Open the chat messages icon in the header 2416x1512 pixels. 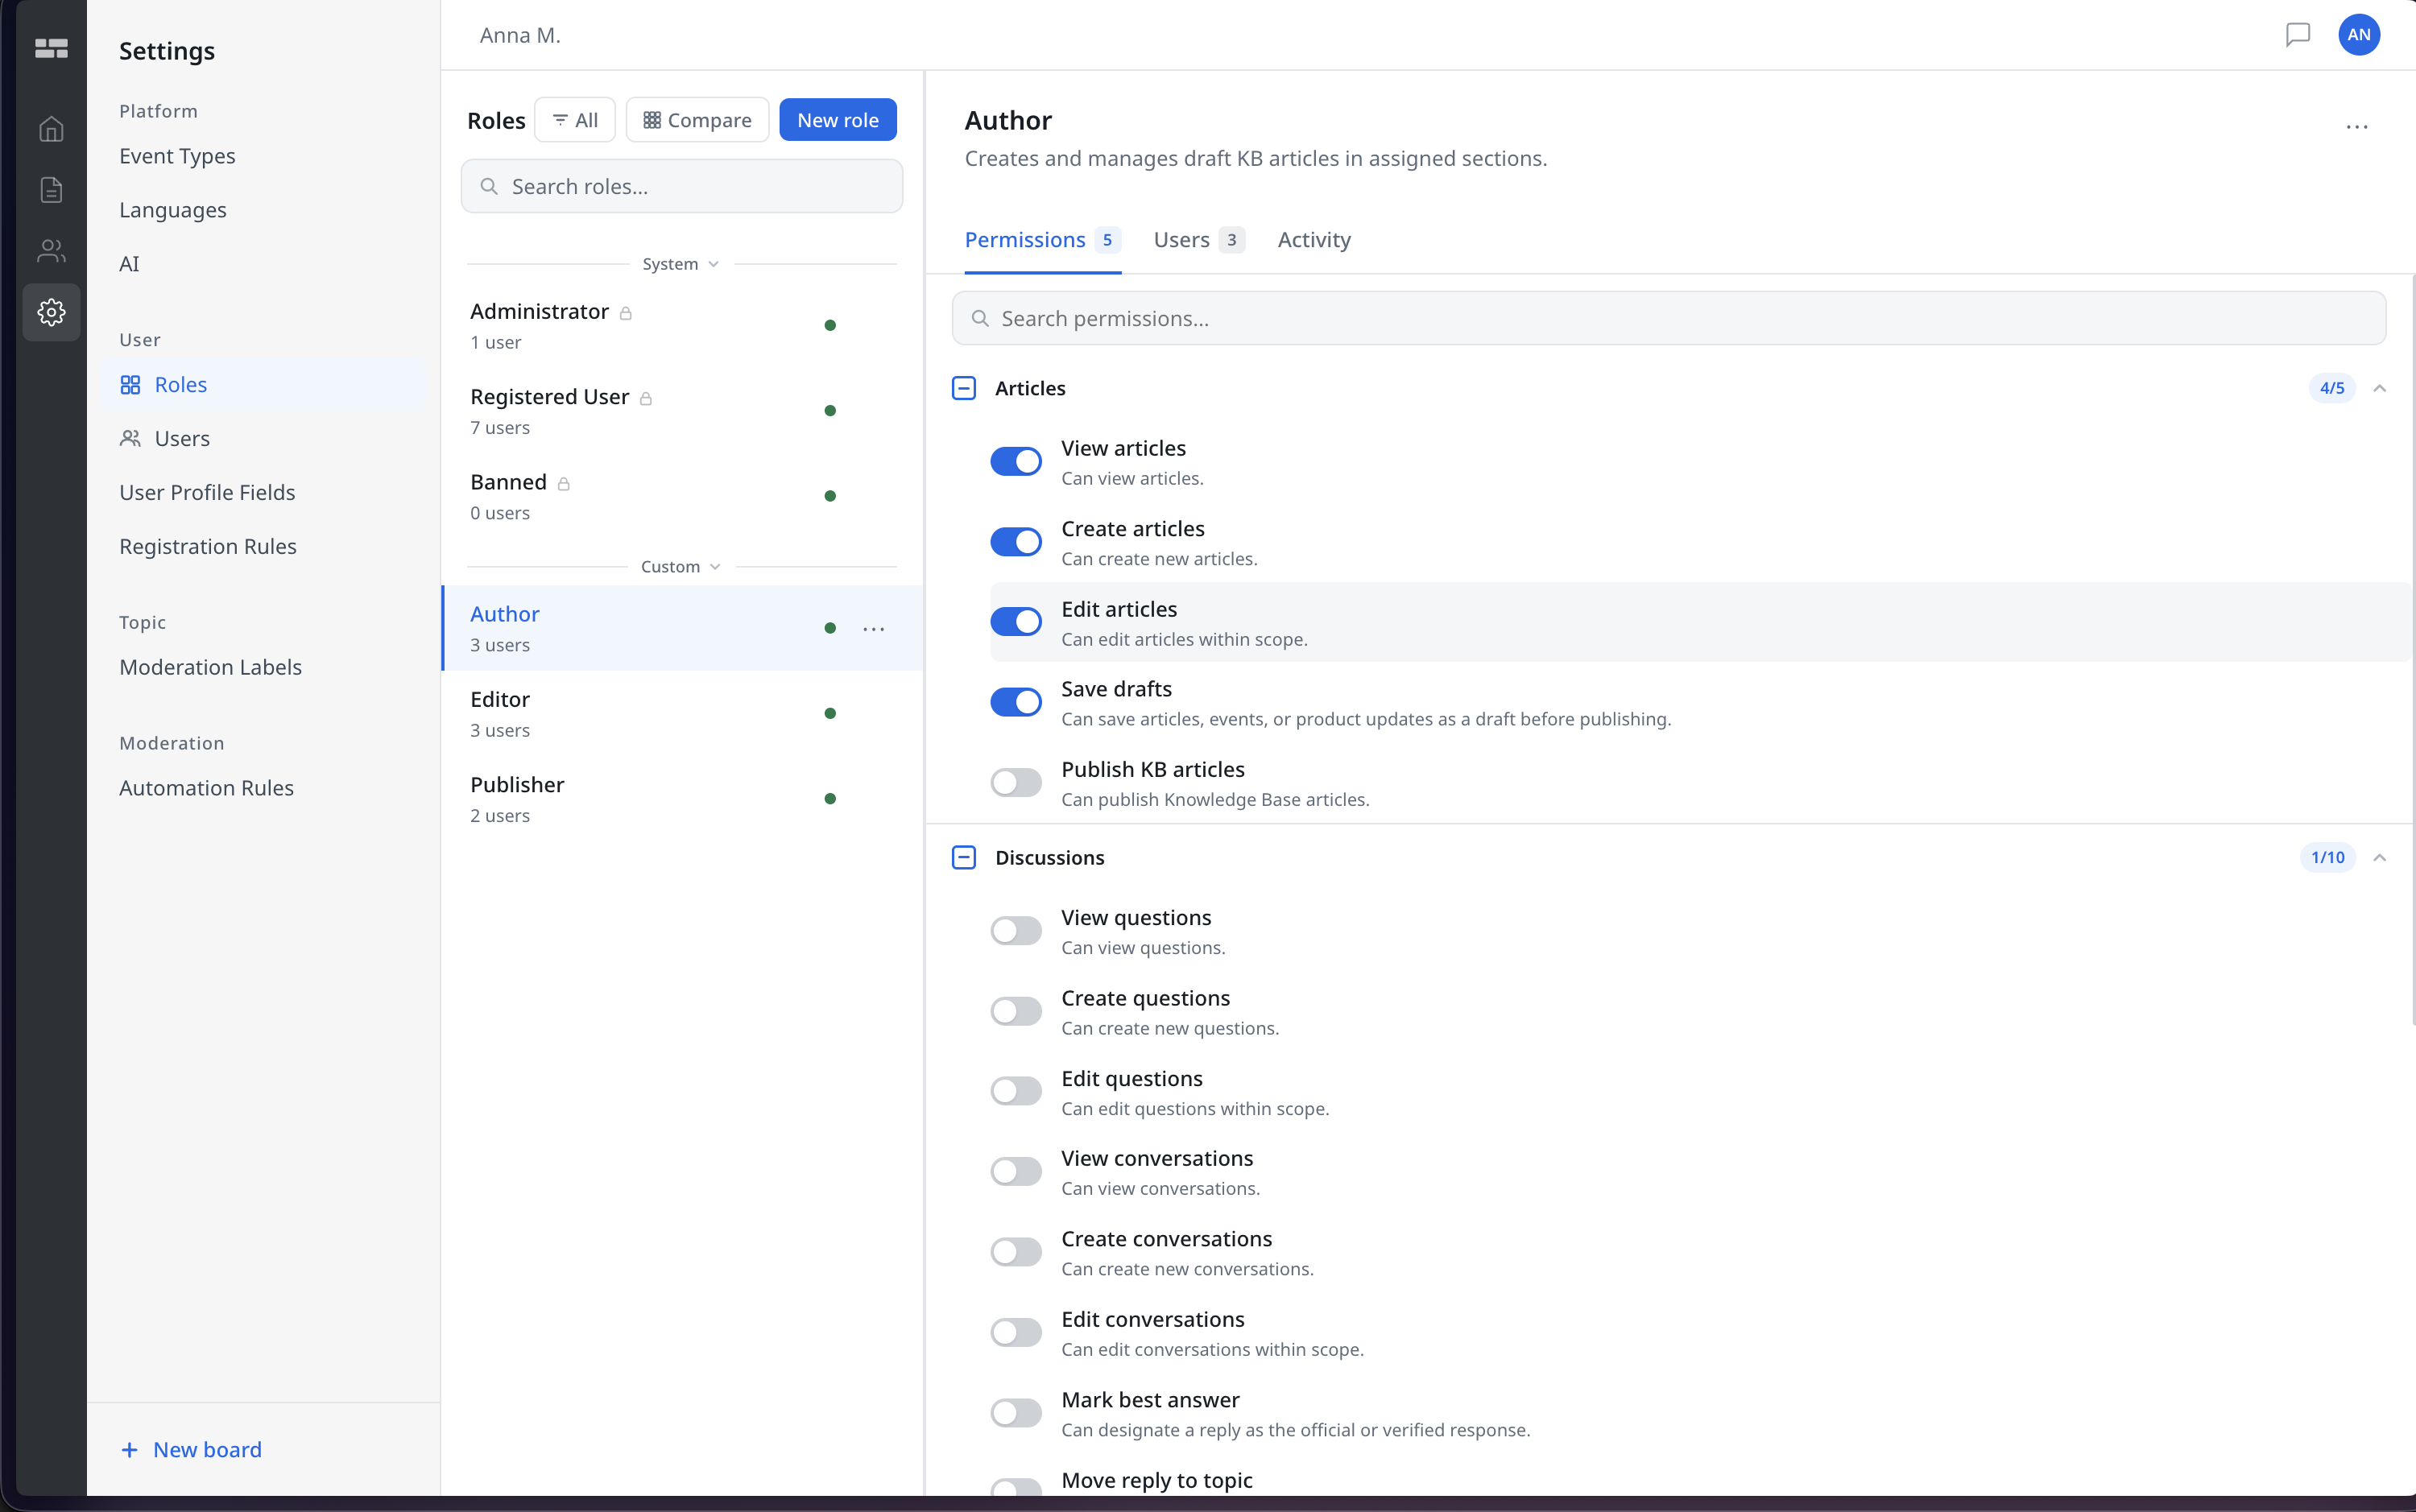point(2298,35)
